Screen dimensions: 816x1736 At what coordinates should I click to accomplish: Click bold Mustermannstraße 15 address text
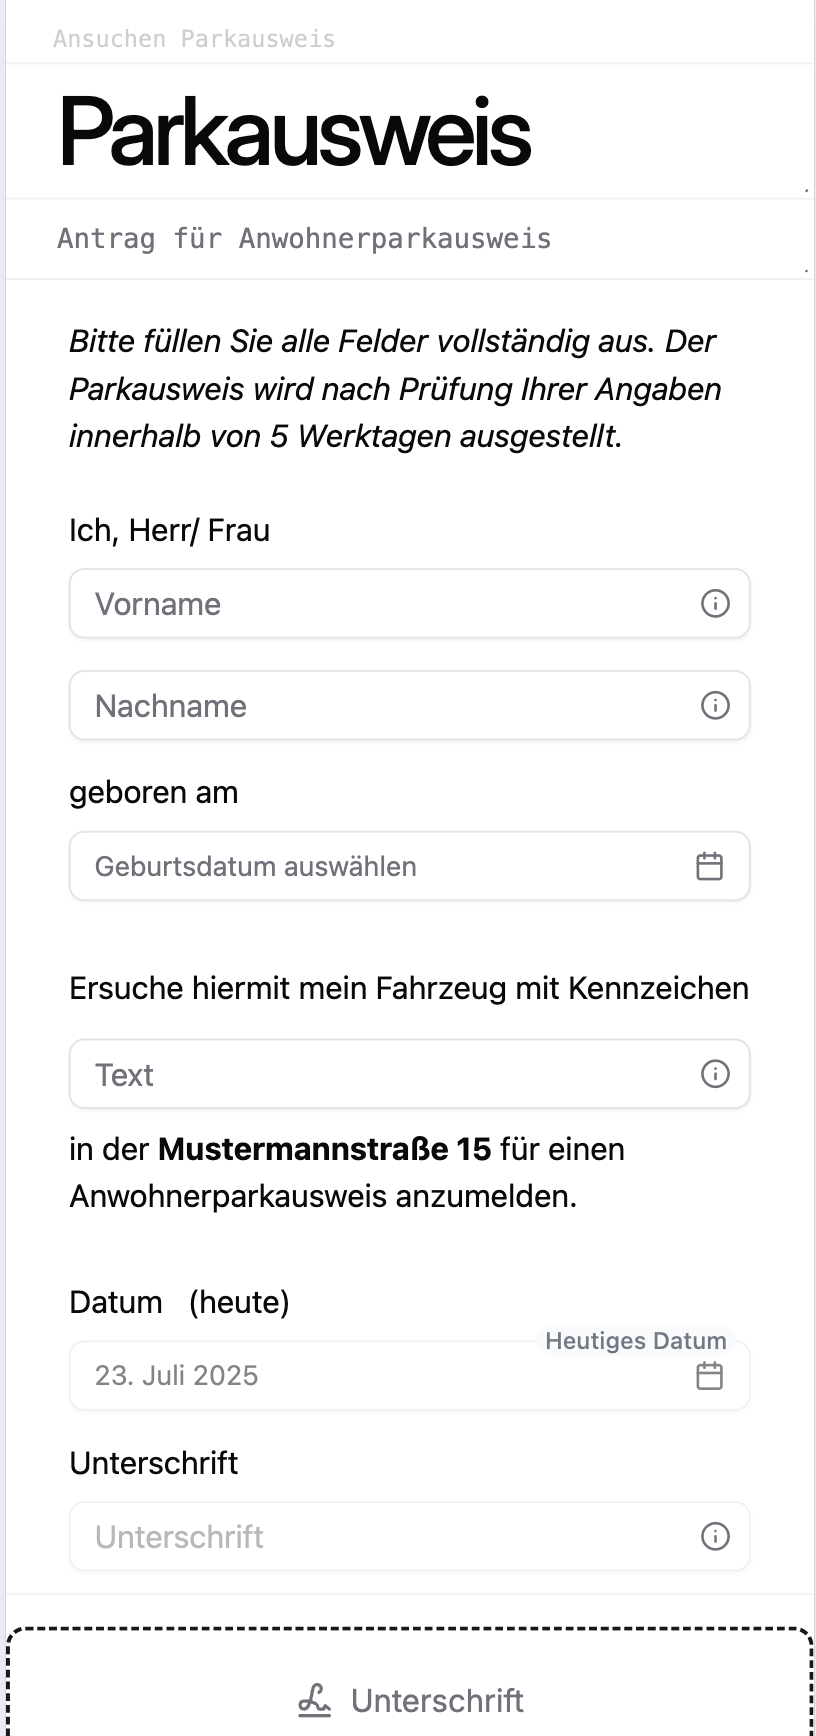pyautogui.click(x=324, y=1149)
